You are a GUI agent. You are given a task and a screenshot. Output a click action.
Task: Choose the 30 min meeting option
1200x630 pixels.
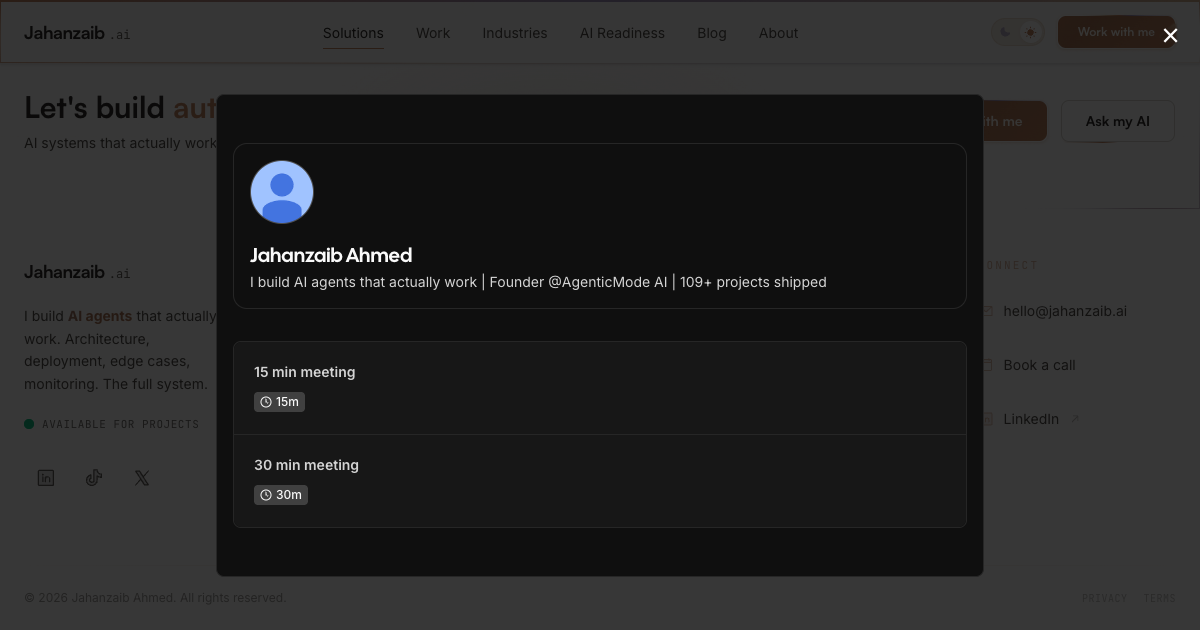pyautogui.click(x=600, y=480)
